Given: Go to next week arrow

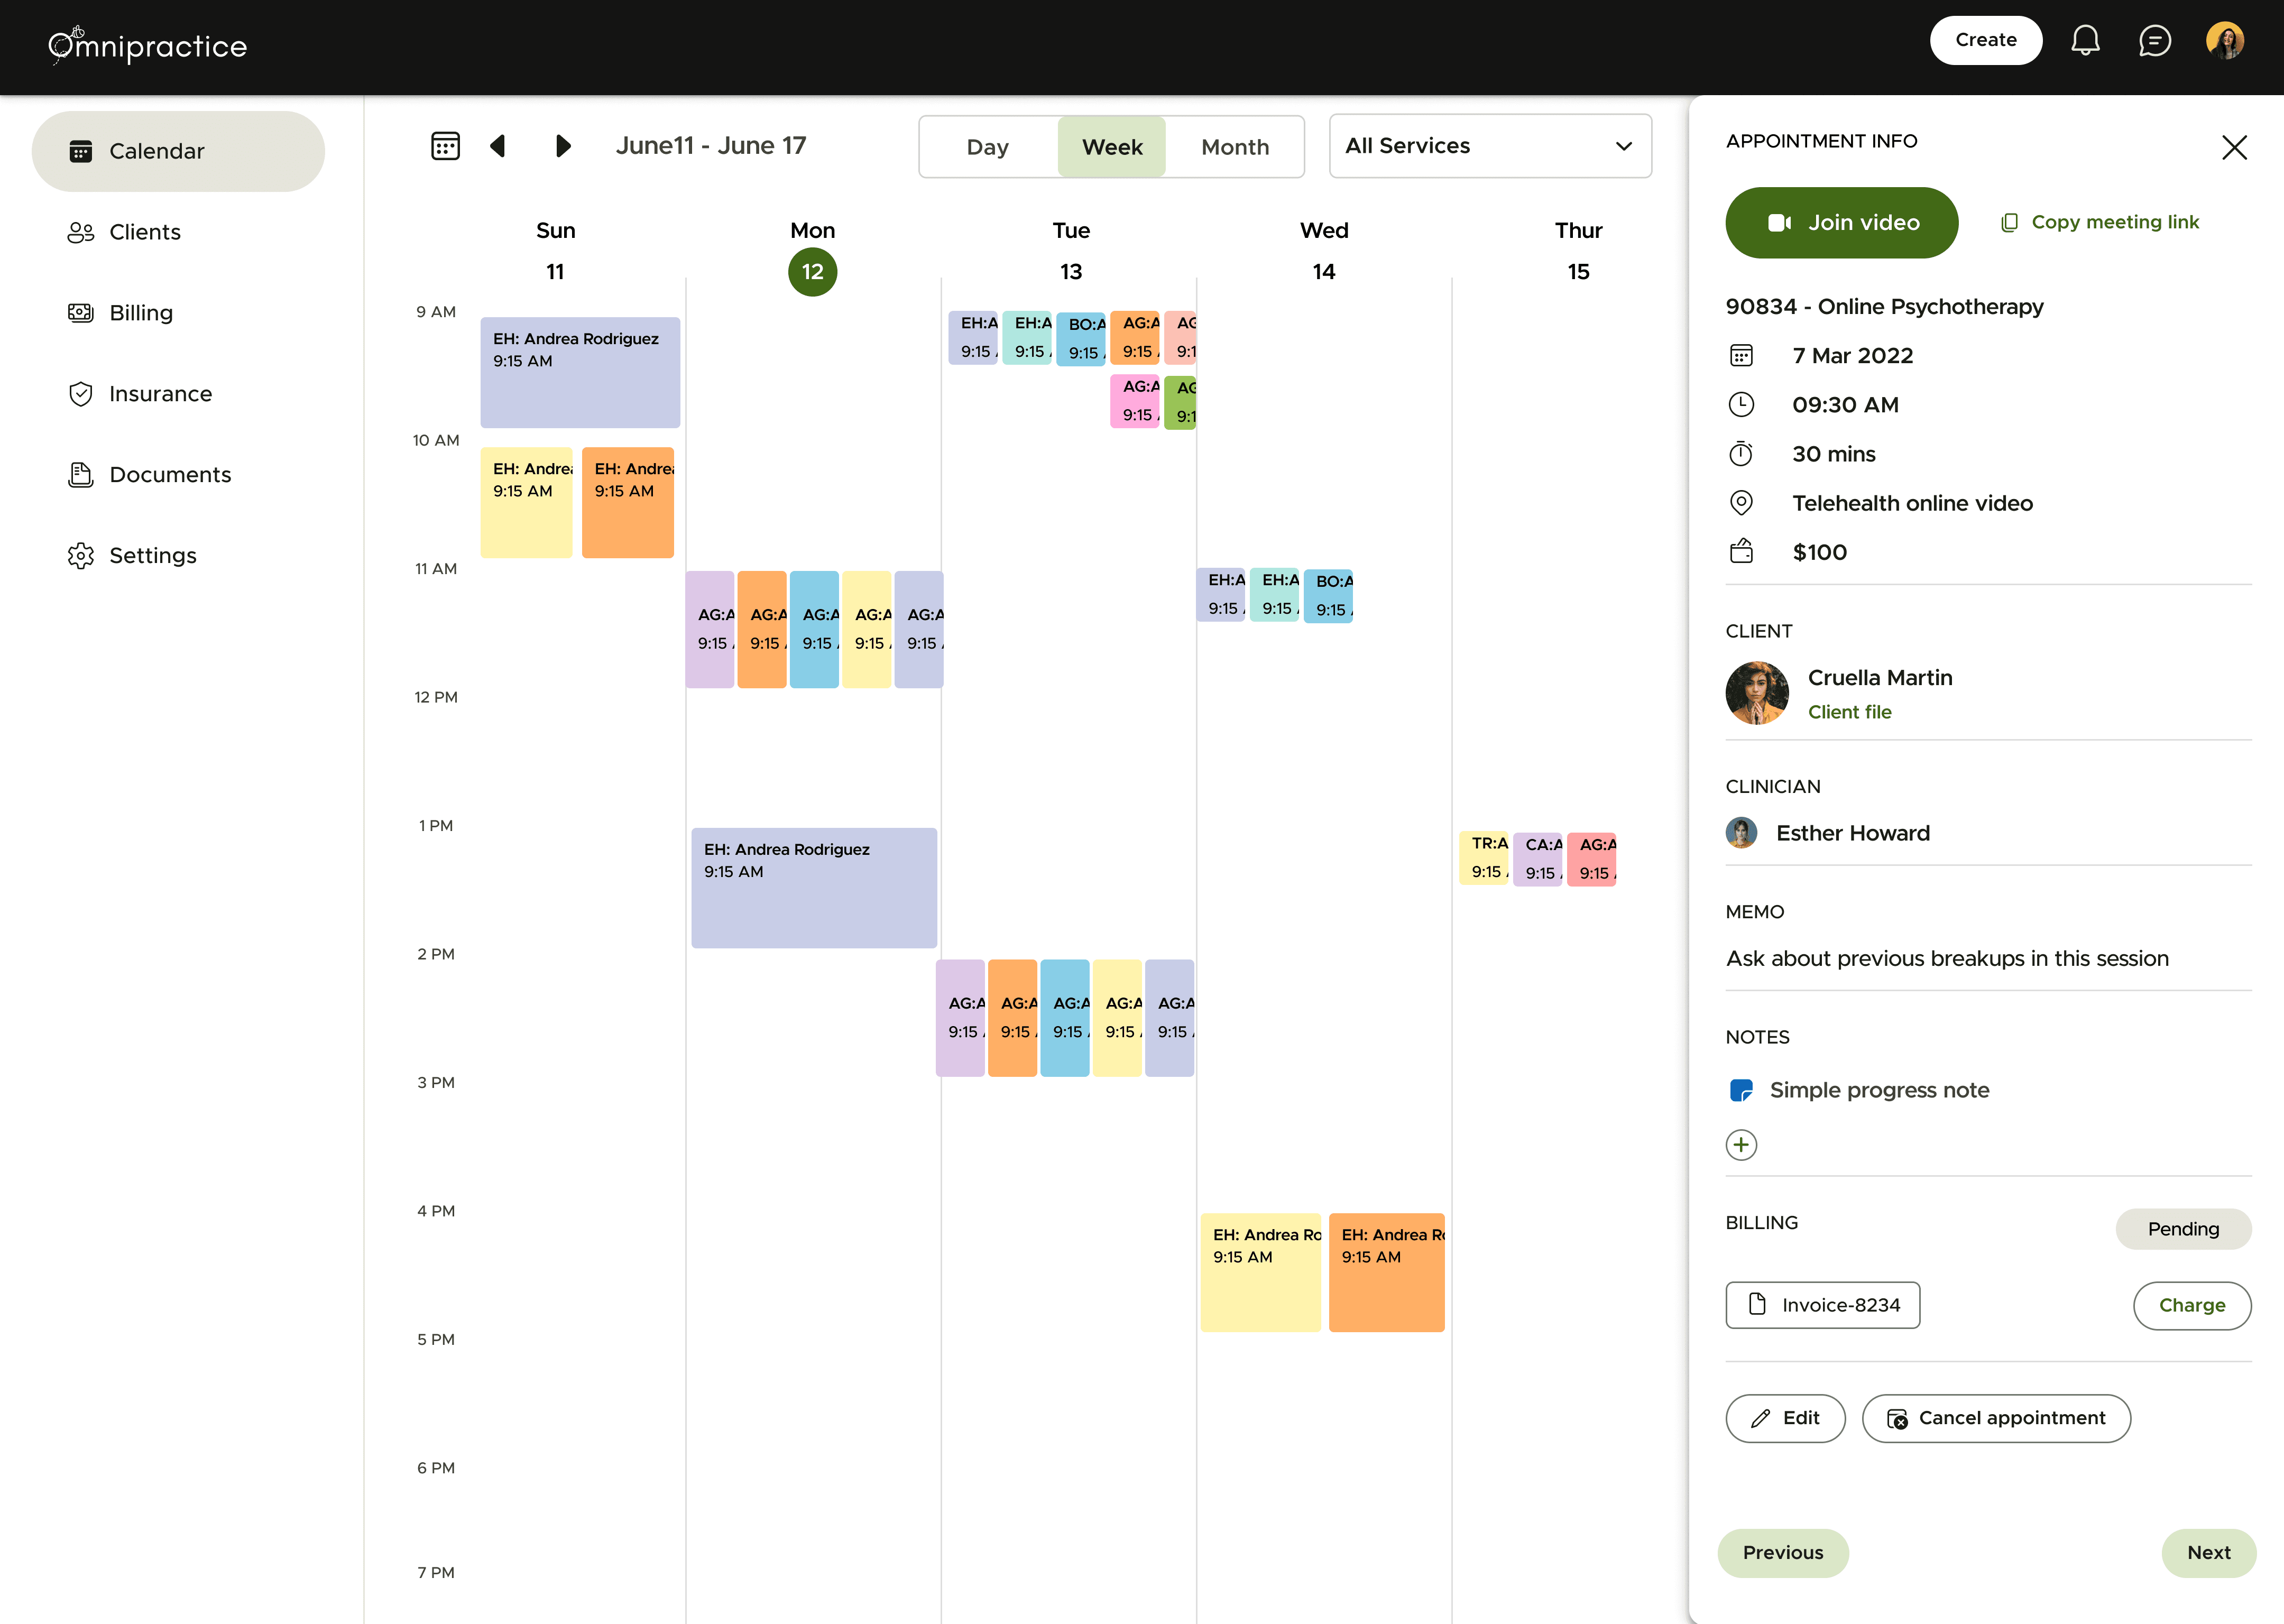Looking at the screenshot, I should click(563, 146).
